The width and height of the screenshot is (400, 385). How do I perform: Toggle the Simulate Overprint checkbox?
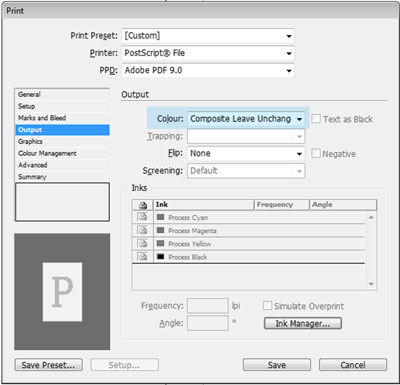267,306
